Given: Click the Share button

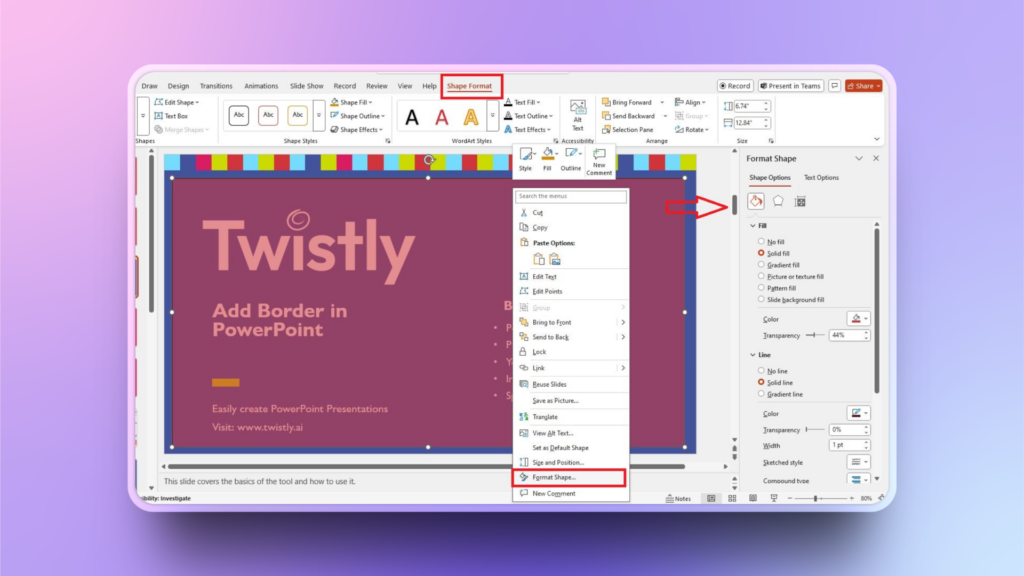Looking at the screenshot, I should (x=863, y=86).
